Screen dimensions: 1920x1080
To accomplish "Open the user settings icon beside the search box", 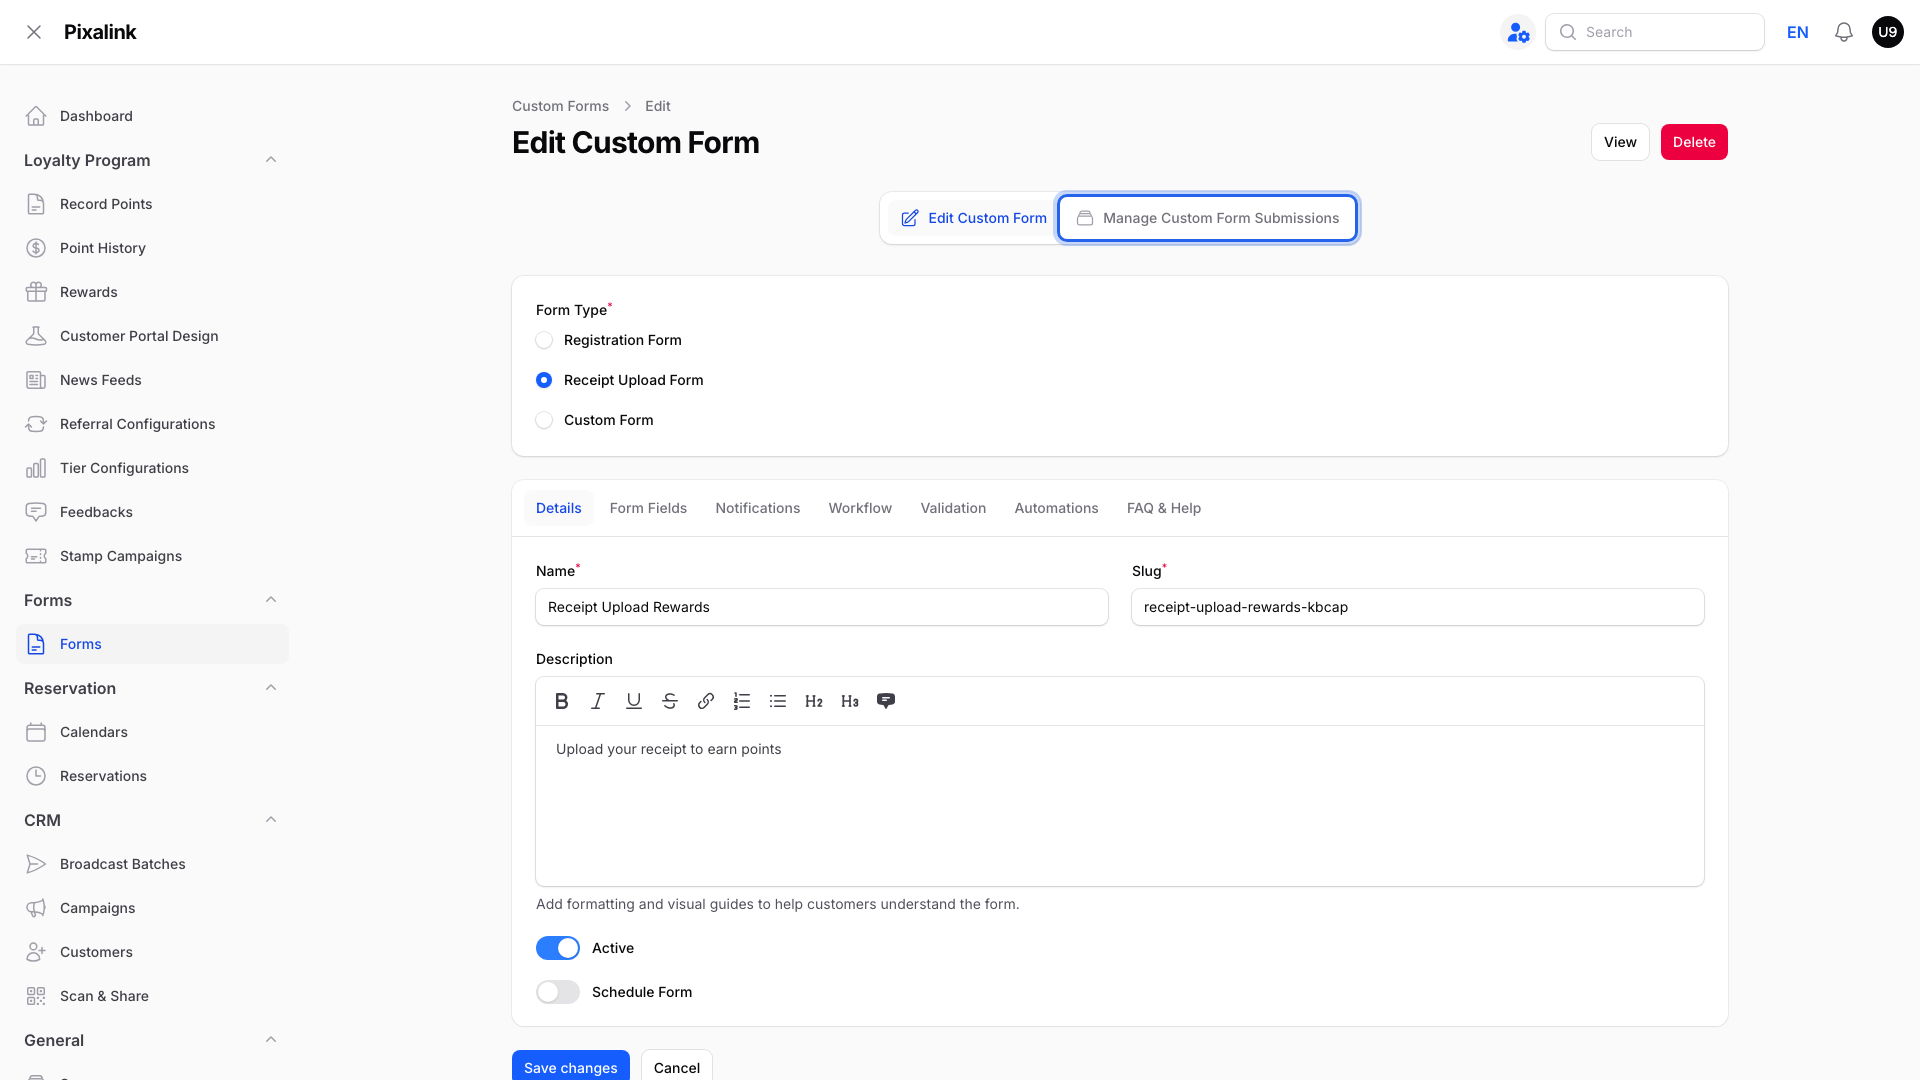I will (1518, 32).
